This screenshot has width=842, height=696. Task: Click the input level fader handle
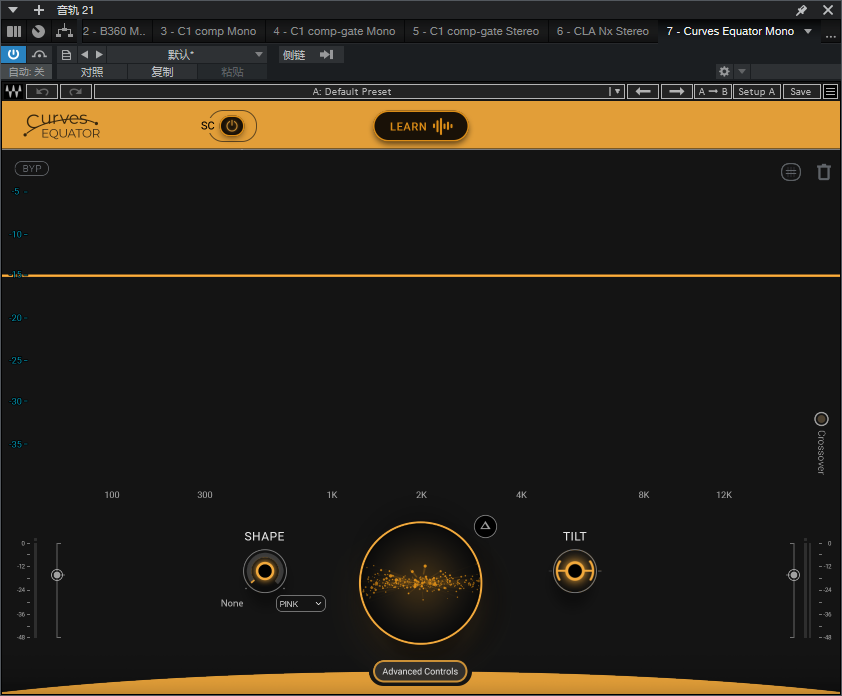(57, 575)
